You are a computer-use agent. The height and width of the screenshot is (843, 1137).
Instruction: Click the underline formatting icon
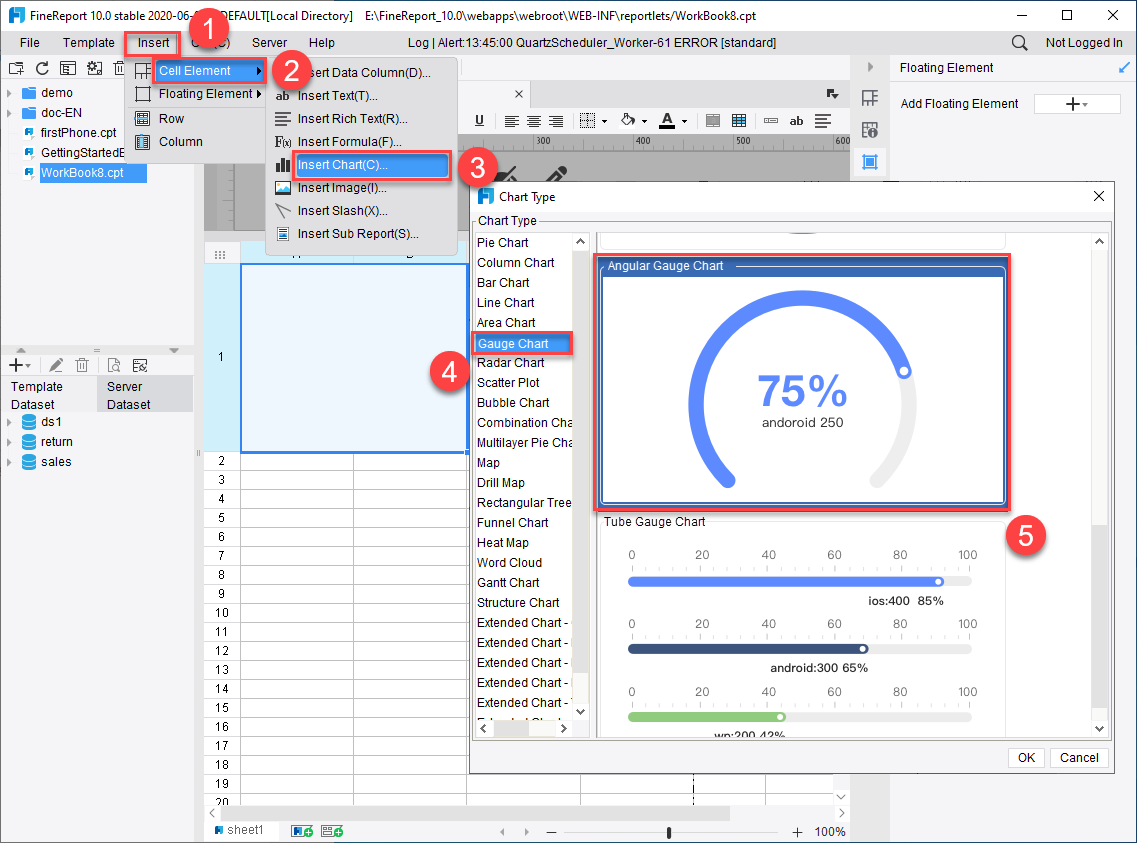479,121
